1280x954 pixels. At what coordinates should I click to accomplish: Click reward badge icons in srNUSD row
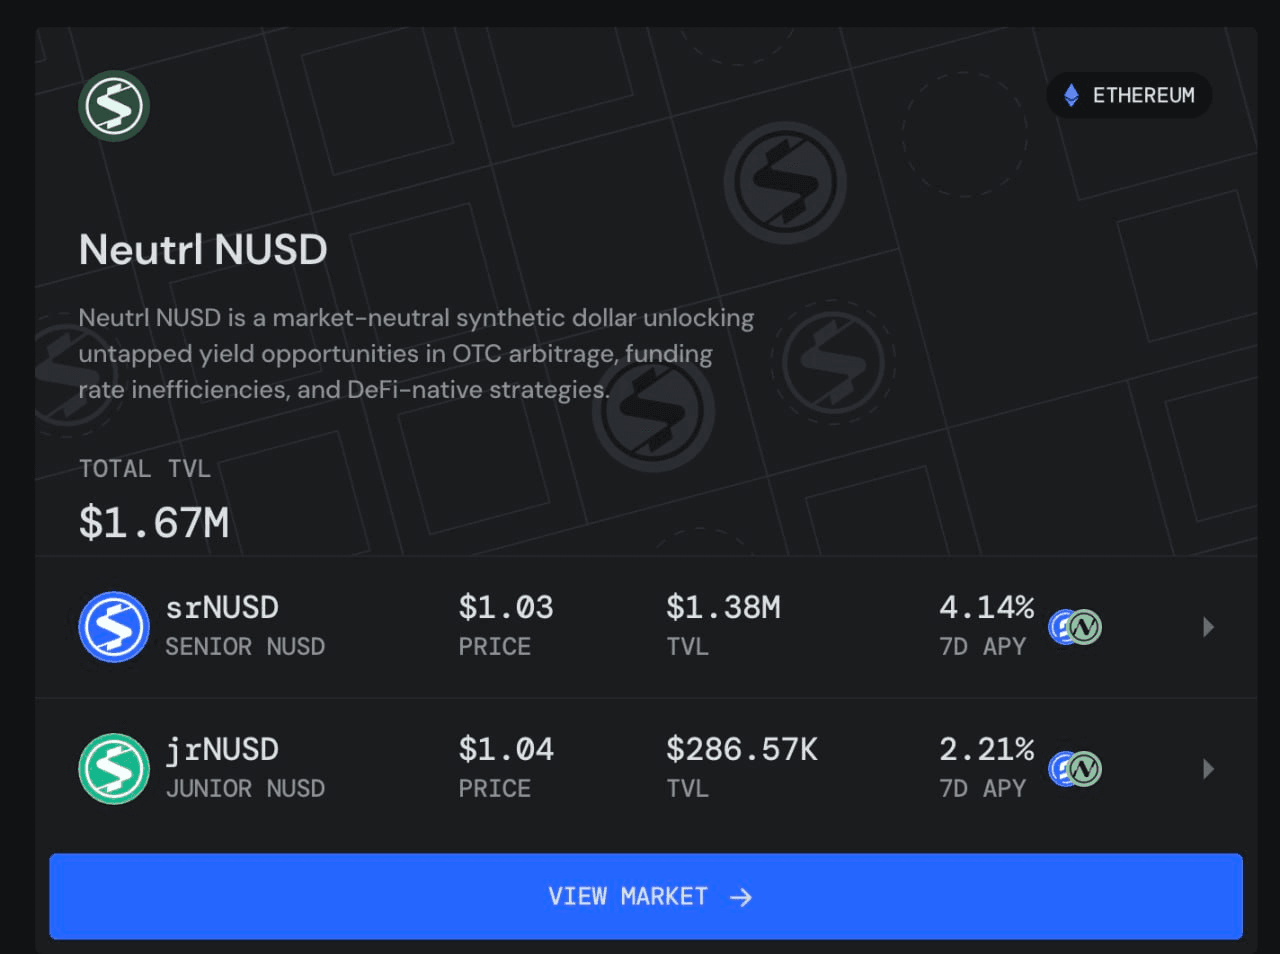point(1075,627)
